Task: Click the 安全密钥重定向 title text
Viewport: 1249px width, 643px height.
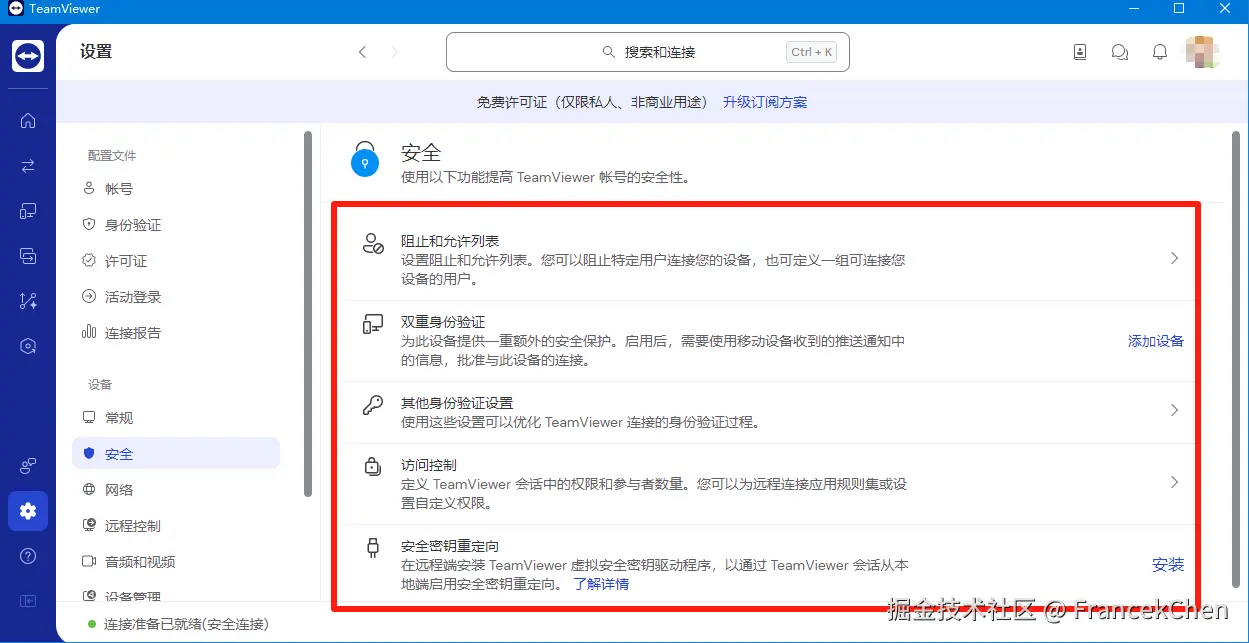Action: pyautogui.click(x=450, y=546)
